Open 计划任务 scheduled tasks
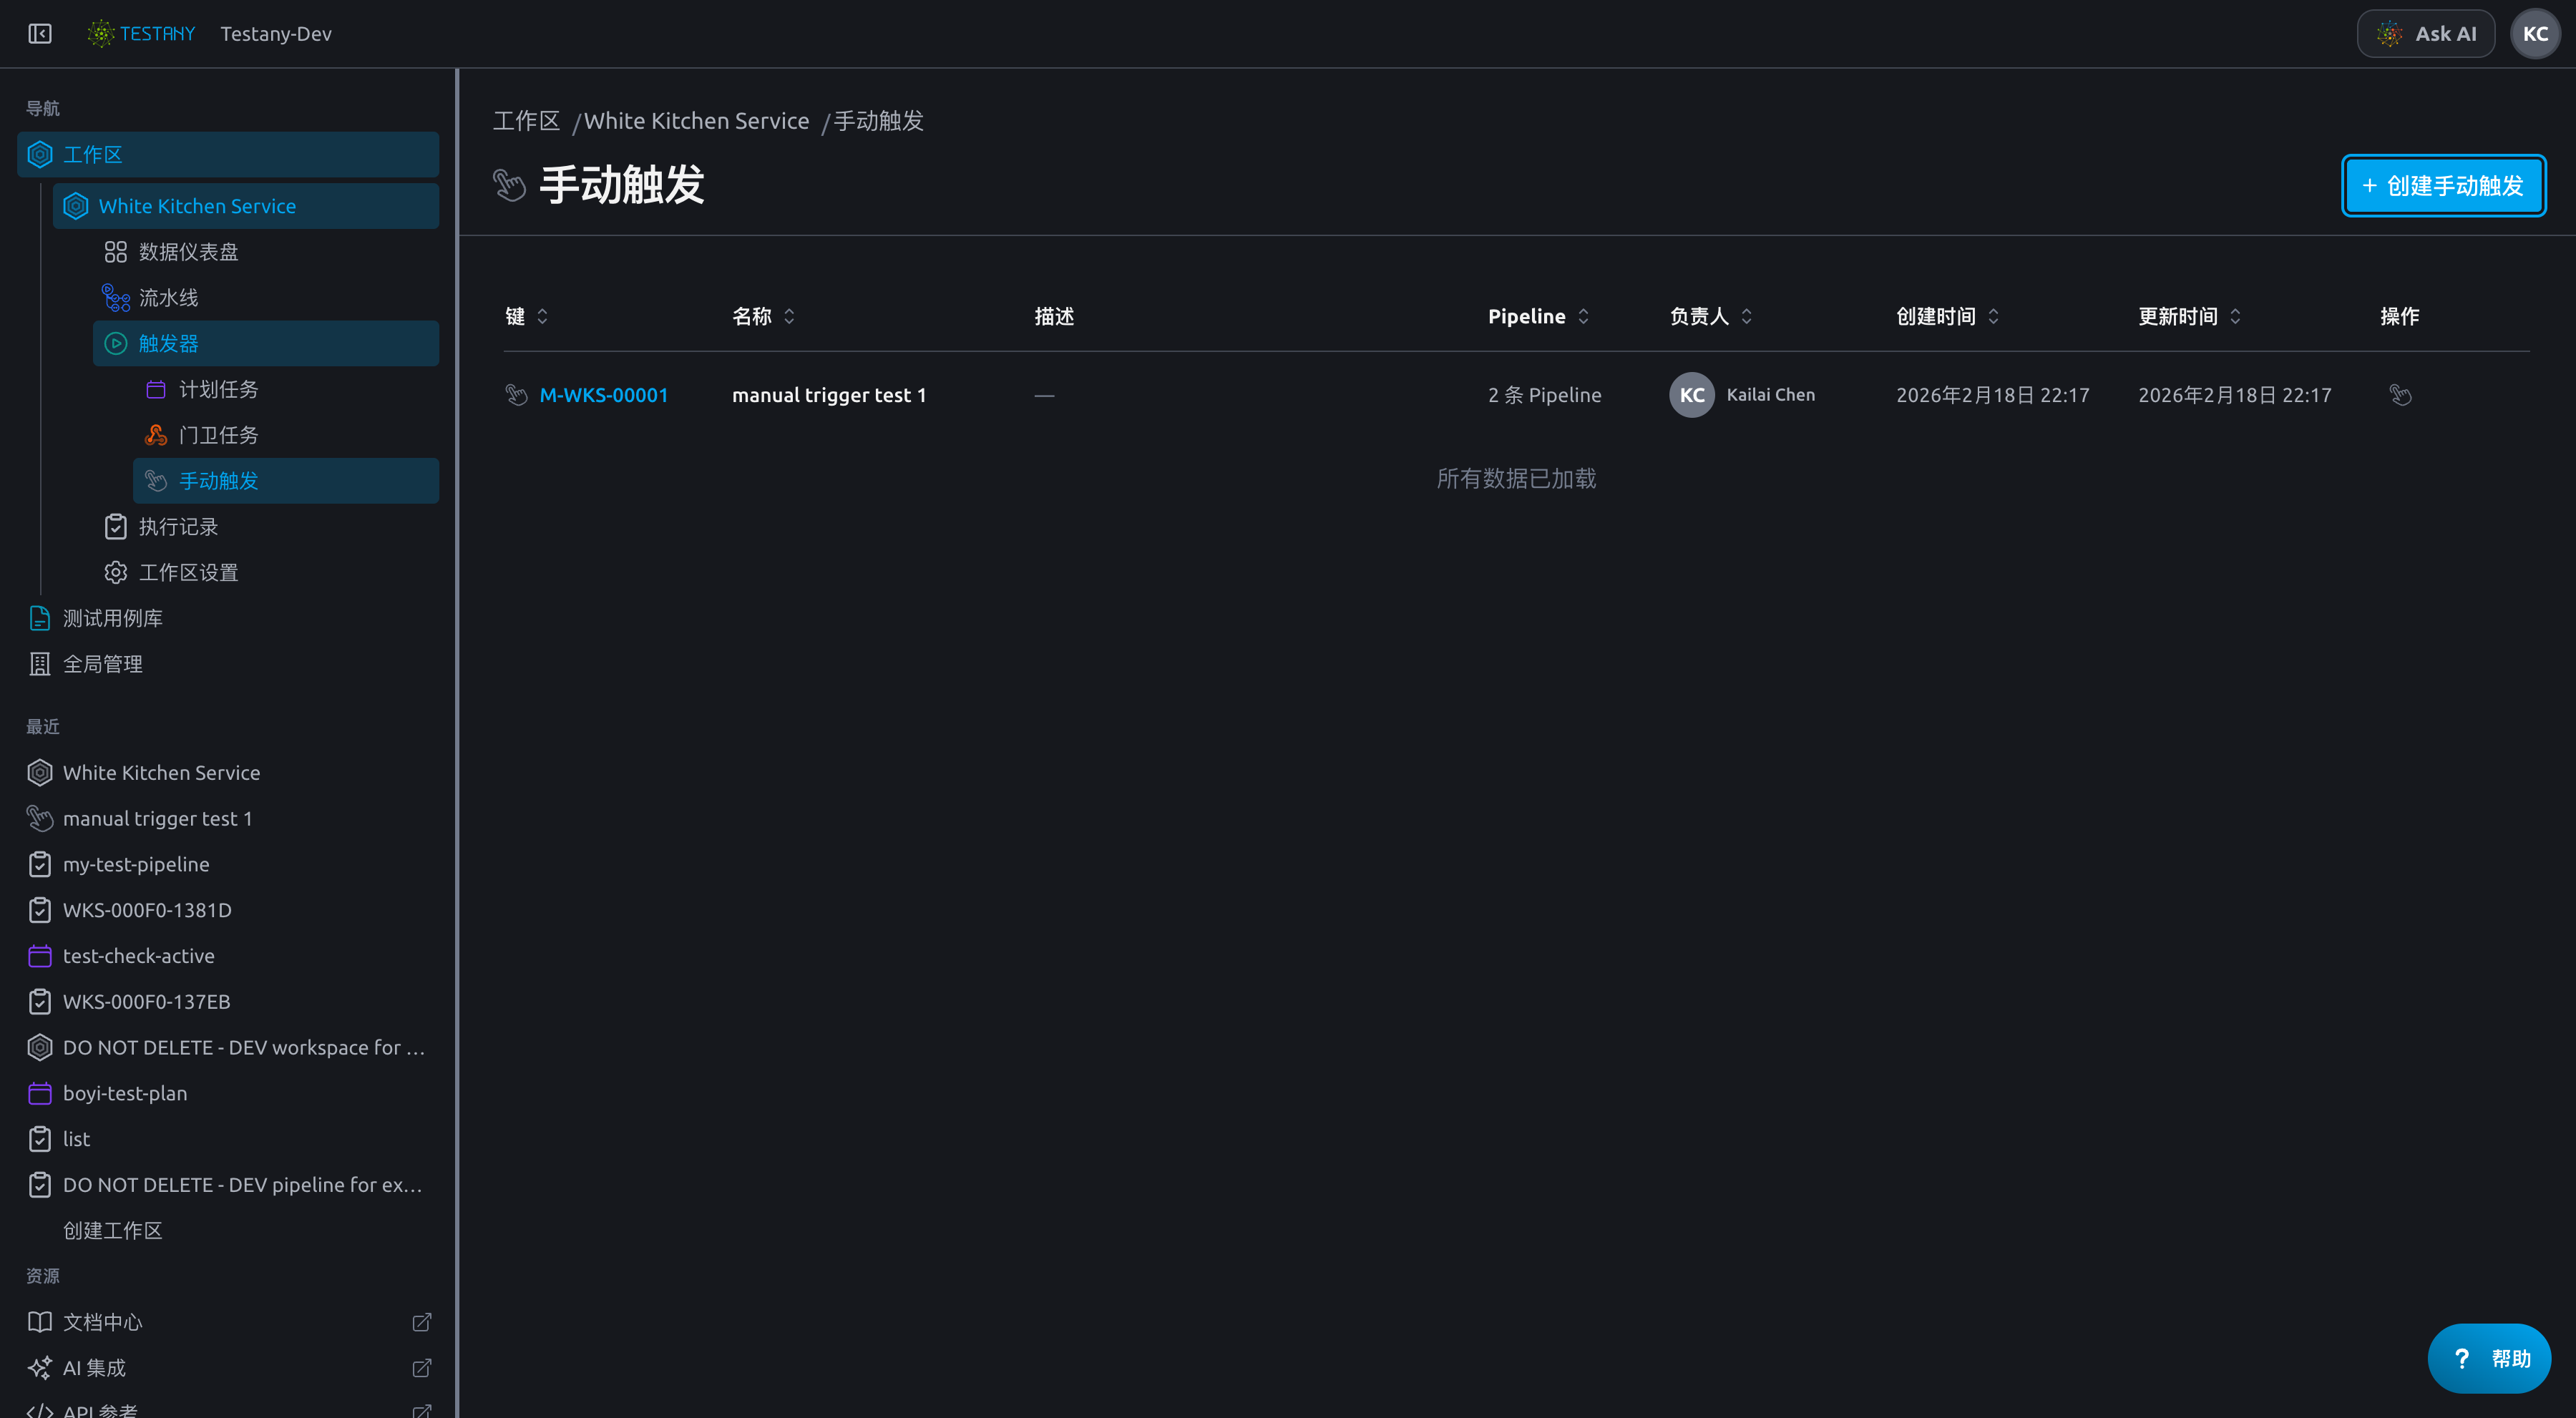 [218, 390]
